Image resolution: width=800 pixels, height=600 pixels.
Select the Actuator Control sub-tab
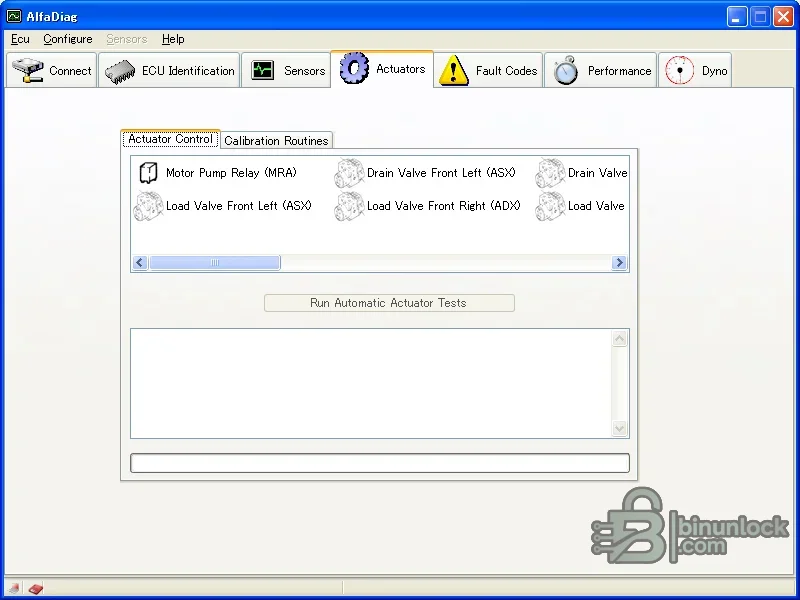point(170,139)
